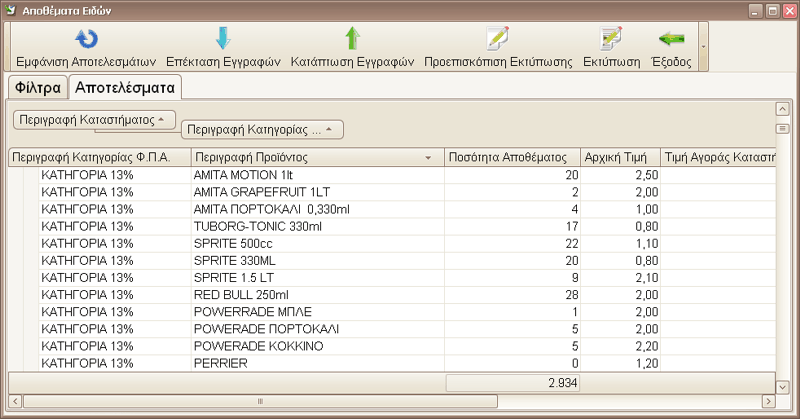Click vertical scrollbar down arrow
Image resolution: width=800 pixels, height=419 pixels.
coord(782,387)
